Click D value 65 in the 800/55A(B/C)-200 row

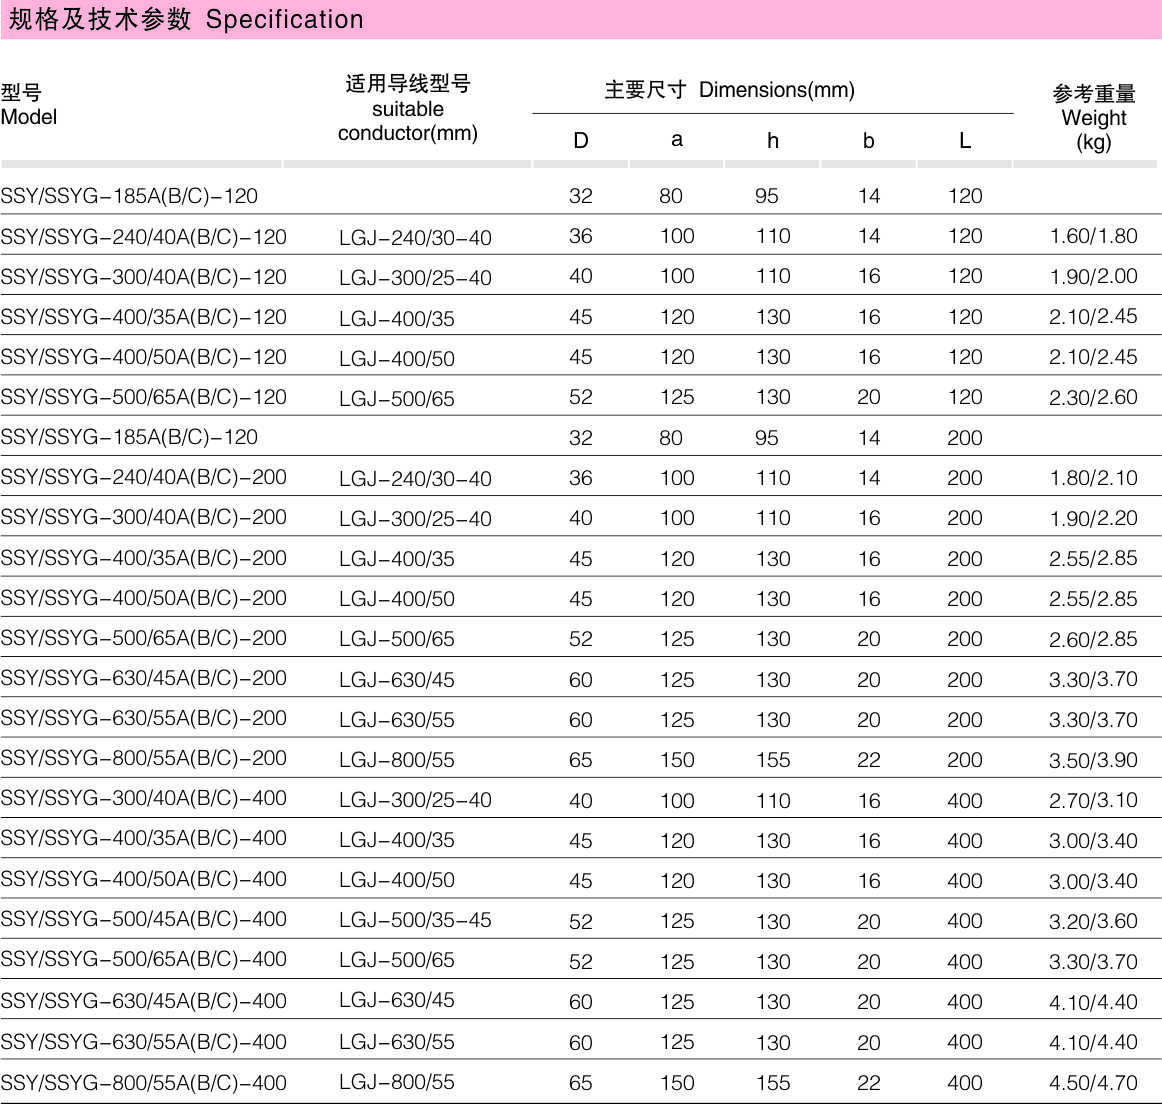pyautogui.click(x=580, y=759)
